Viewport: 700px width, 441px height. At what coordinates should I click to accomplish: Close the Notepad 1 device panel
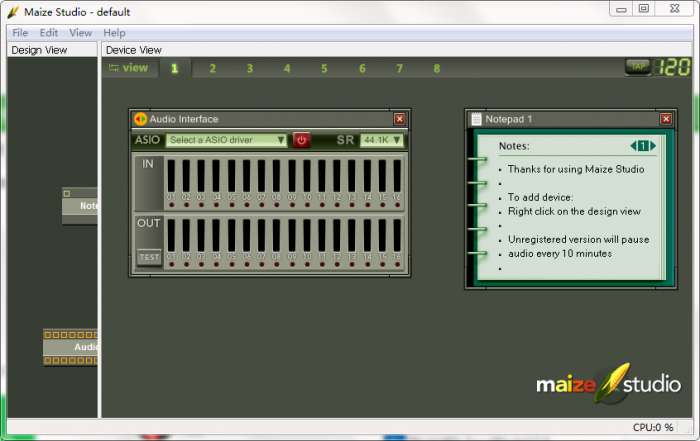click(667, 119)
